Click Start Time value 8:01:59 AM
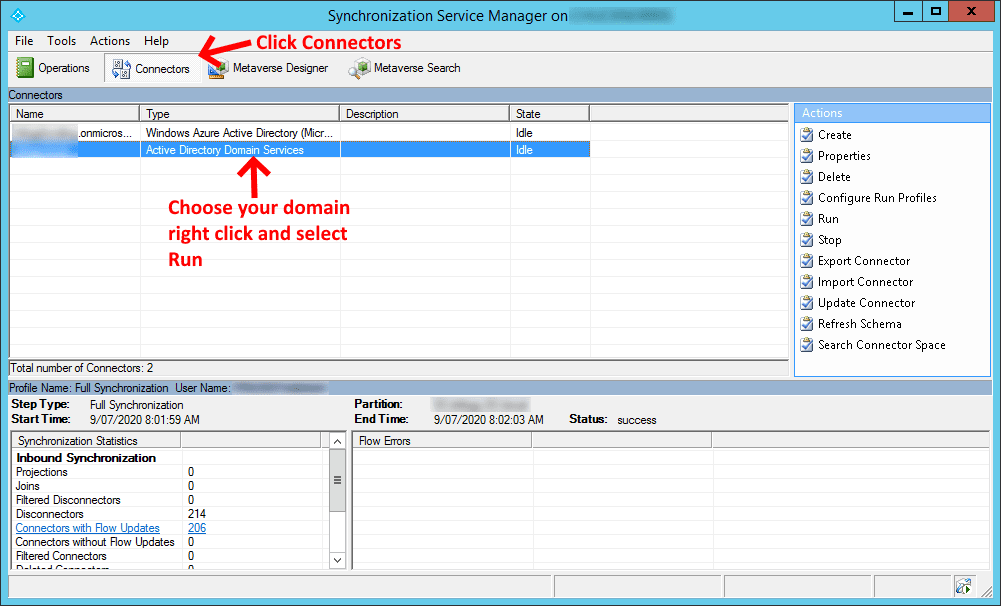Image resolution: width=1001 pixels, height=606 pixels. pos(144,420)
